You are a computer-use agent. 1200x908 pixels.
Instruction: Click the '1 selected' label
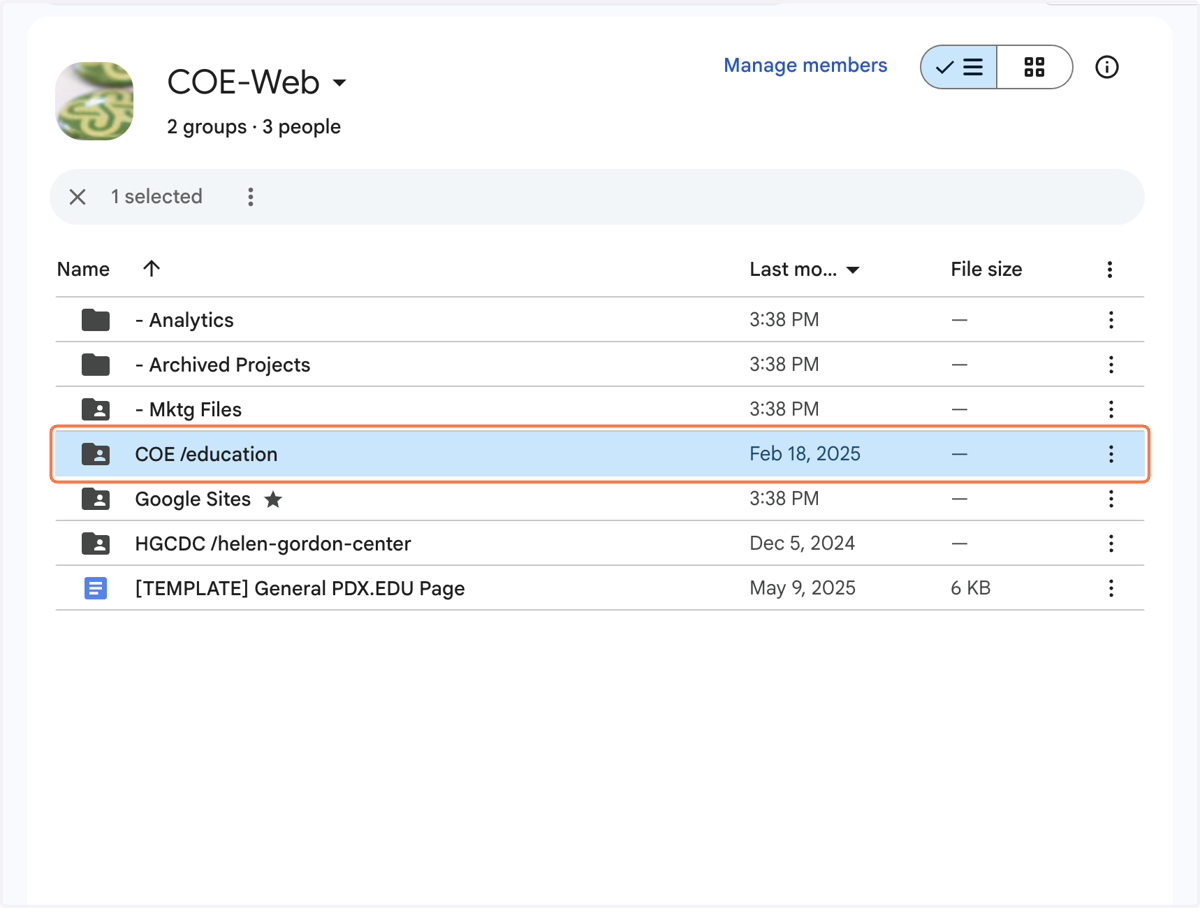(x=156, y=197)
